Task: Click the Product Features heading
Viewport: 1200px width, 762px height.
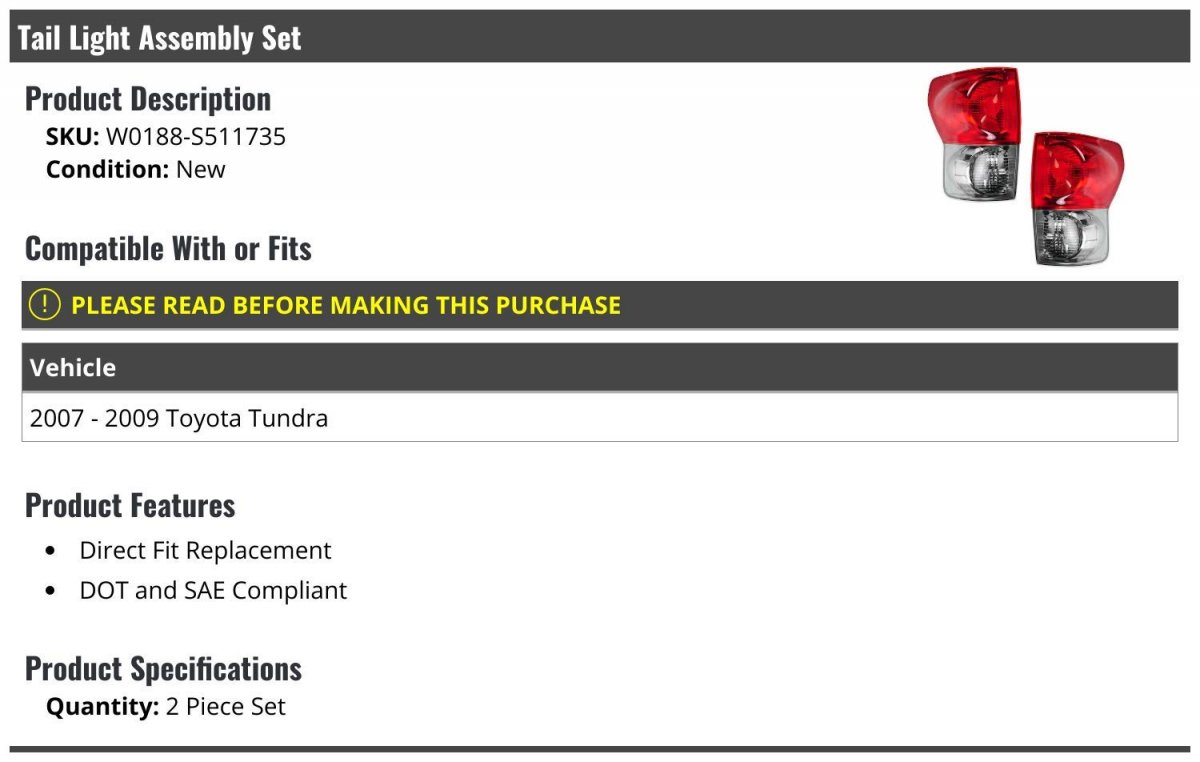Action: pyautogui.click(x=130, y=506)
